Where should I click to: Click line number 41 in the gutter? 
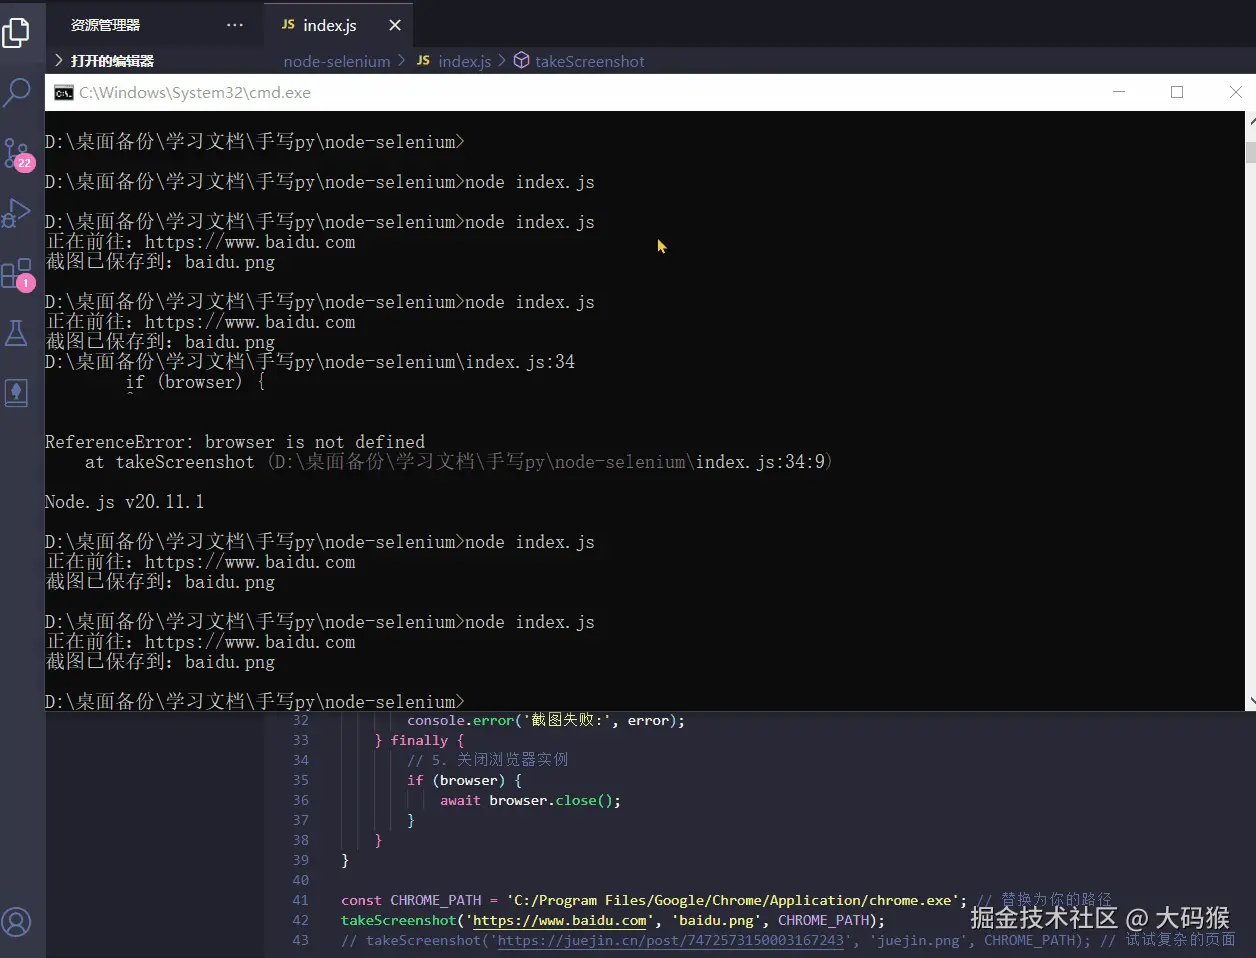(x=300, y=900)
